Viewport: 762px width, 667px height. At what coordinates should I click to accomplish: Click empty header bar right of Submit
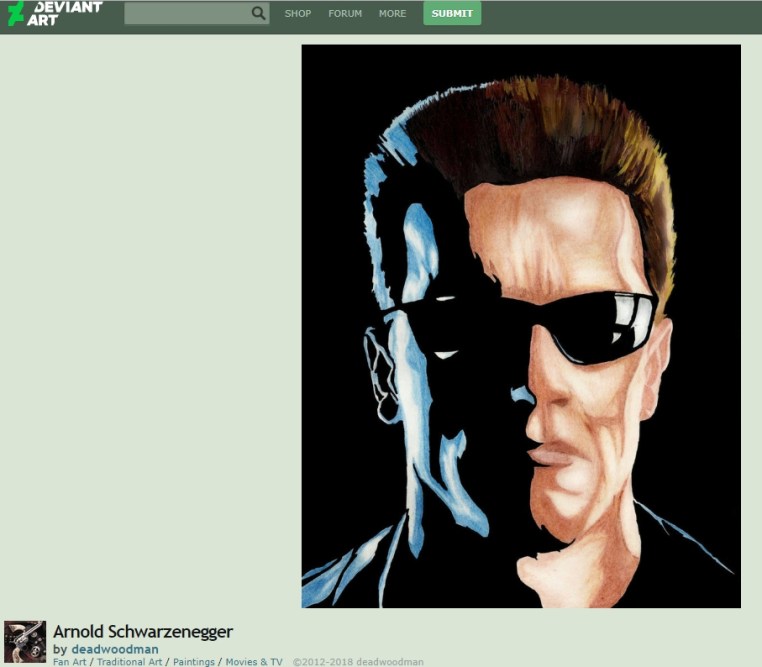[620, 14]
